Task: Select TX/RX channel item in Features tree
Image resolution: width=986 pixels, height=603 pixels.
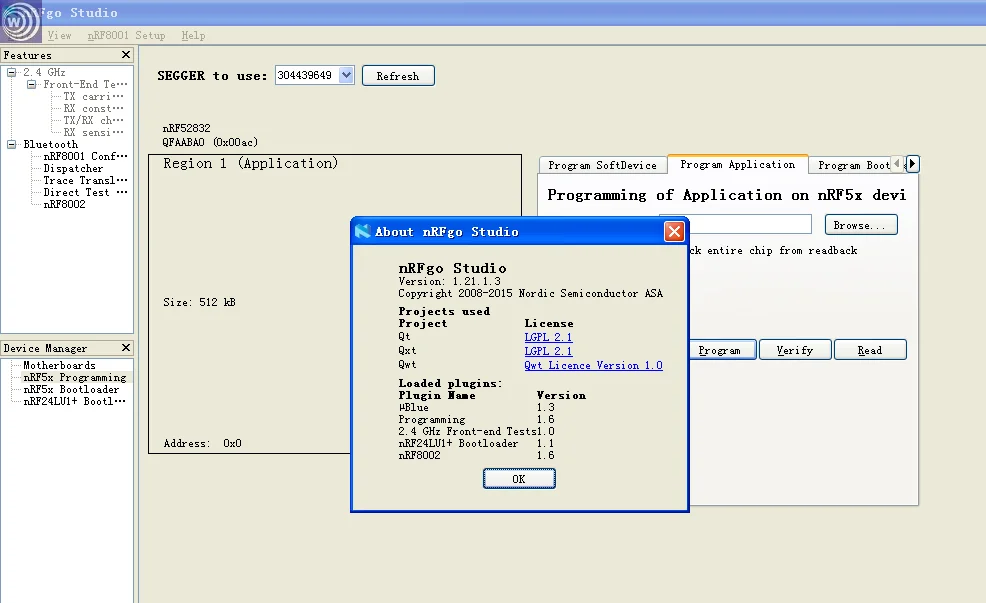Action: pos(94,120)
